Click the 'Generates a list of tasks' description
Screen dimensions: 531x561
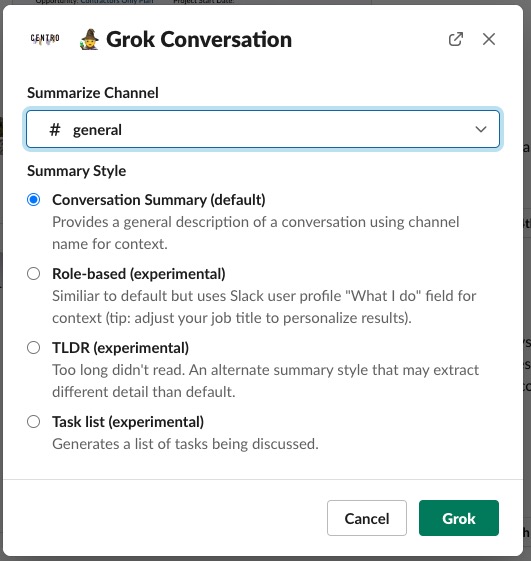point(185,444)
